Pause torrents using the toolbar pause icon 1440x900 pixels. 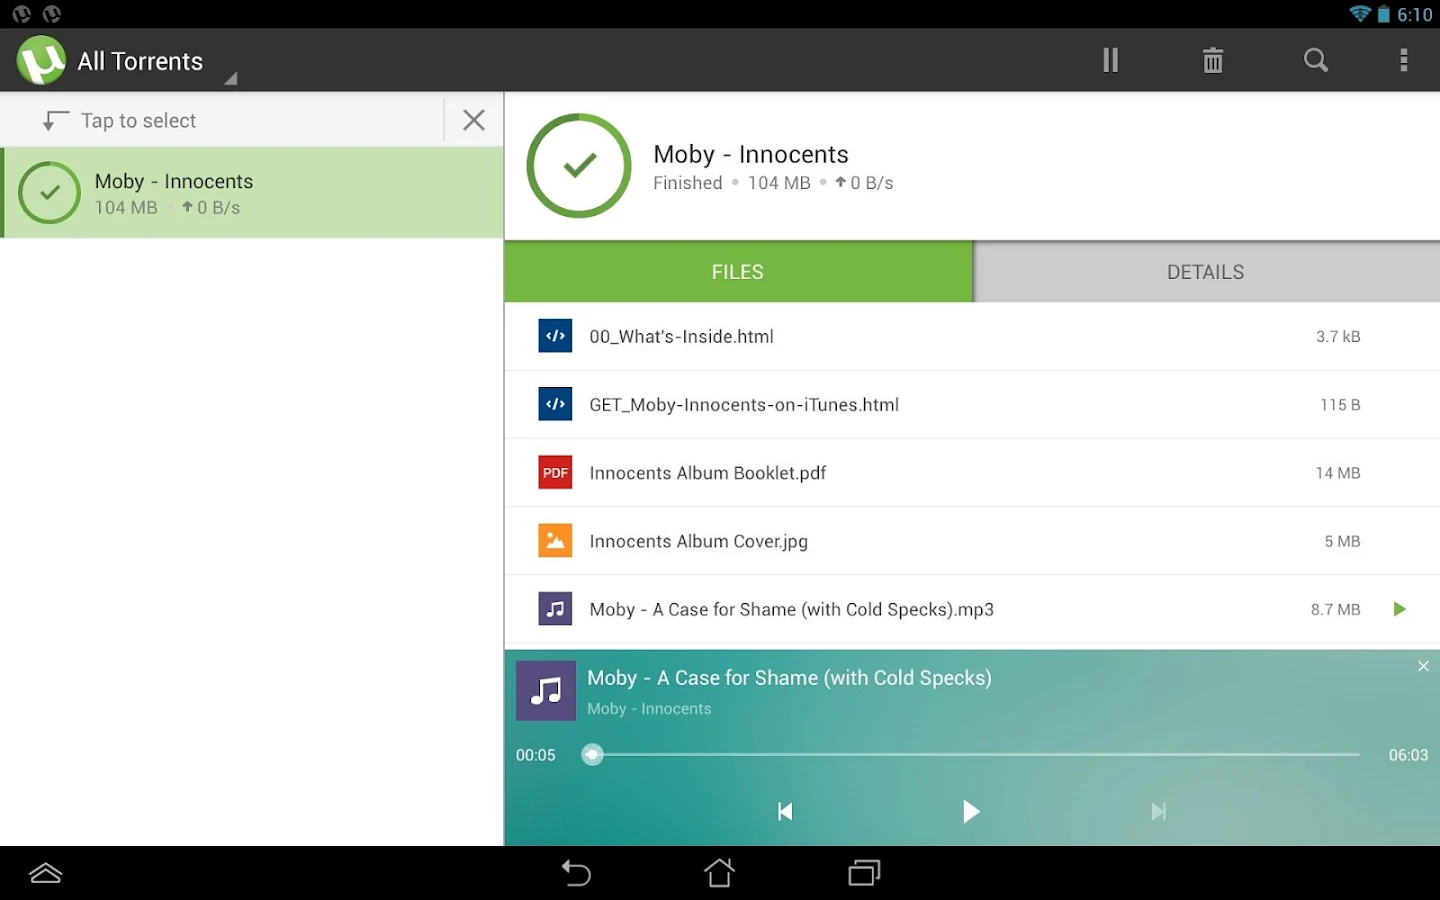(x=1110, y=60)
